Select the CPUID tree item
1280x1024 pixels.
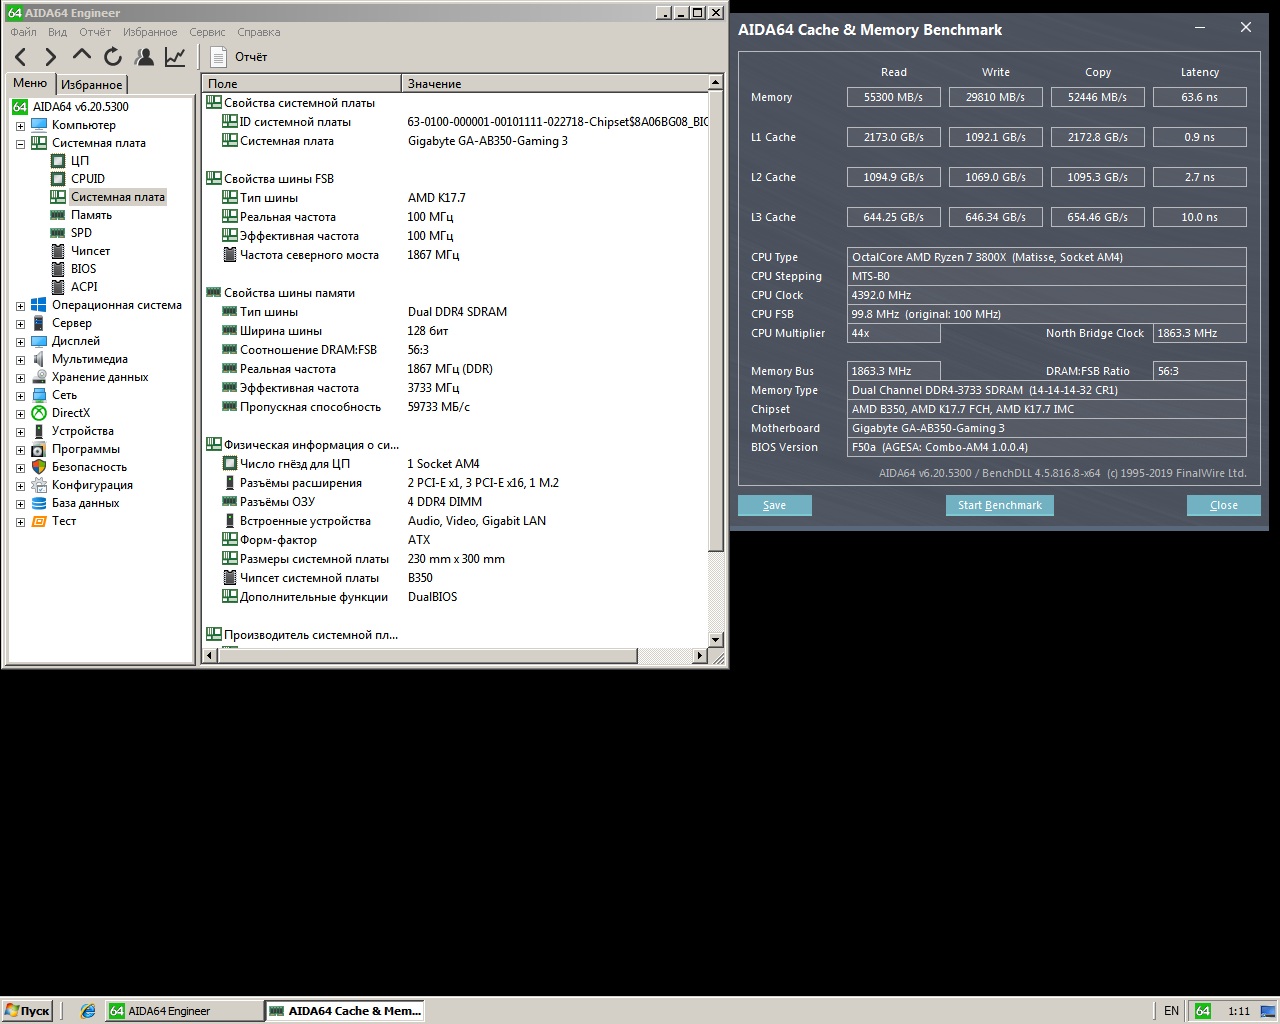[x=88, y=179]
